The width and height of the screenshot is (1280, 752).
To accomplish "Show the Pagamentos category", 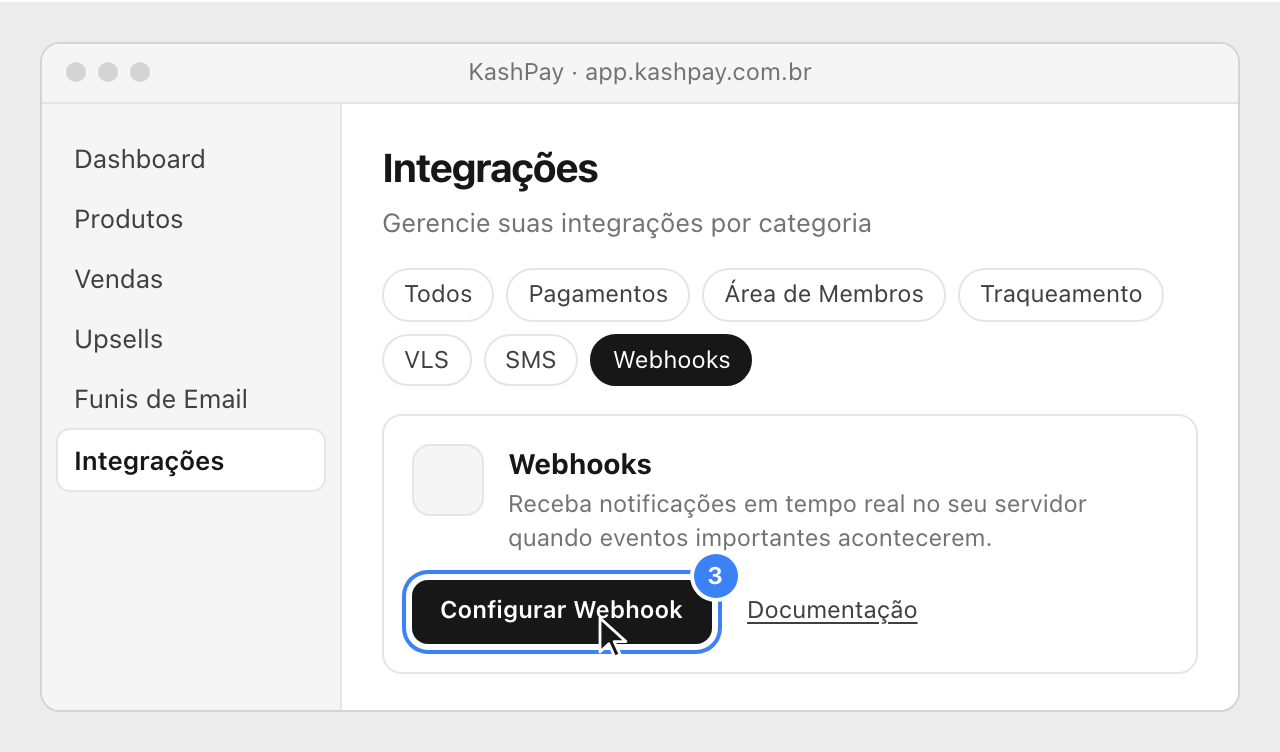I will (x=598, y=295).
